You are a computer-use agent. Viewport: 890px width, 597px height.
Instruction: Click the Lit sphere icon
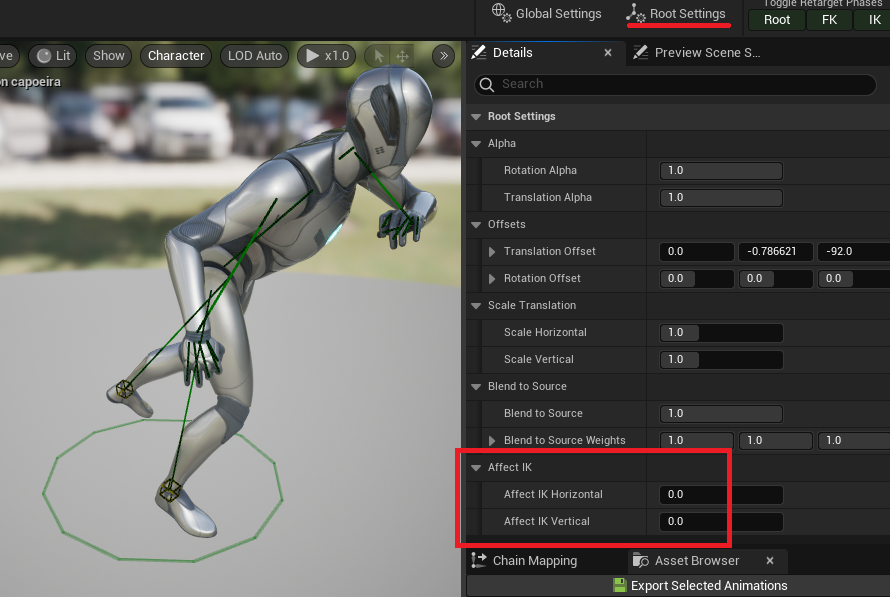click(44, 56)
